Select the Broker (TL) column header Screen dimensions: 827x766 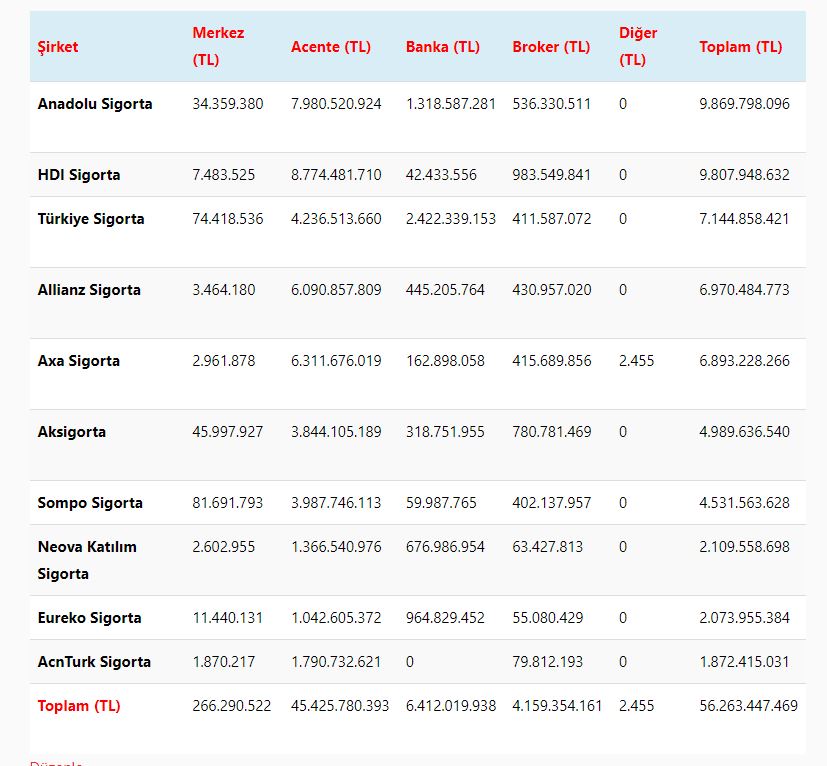pyautogui.click(x=551, y=47)
